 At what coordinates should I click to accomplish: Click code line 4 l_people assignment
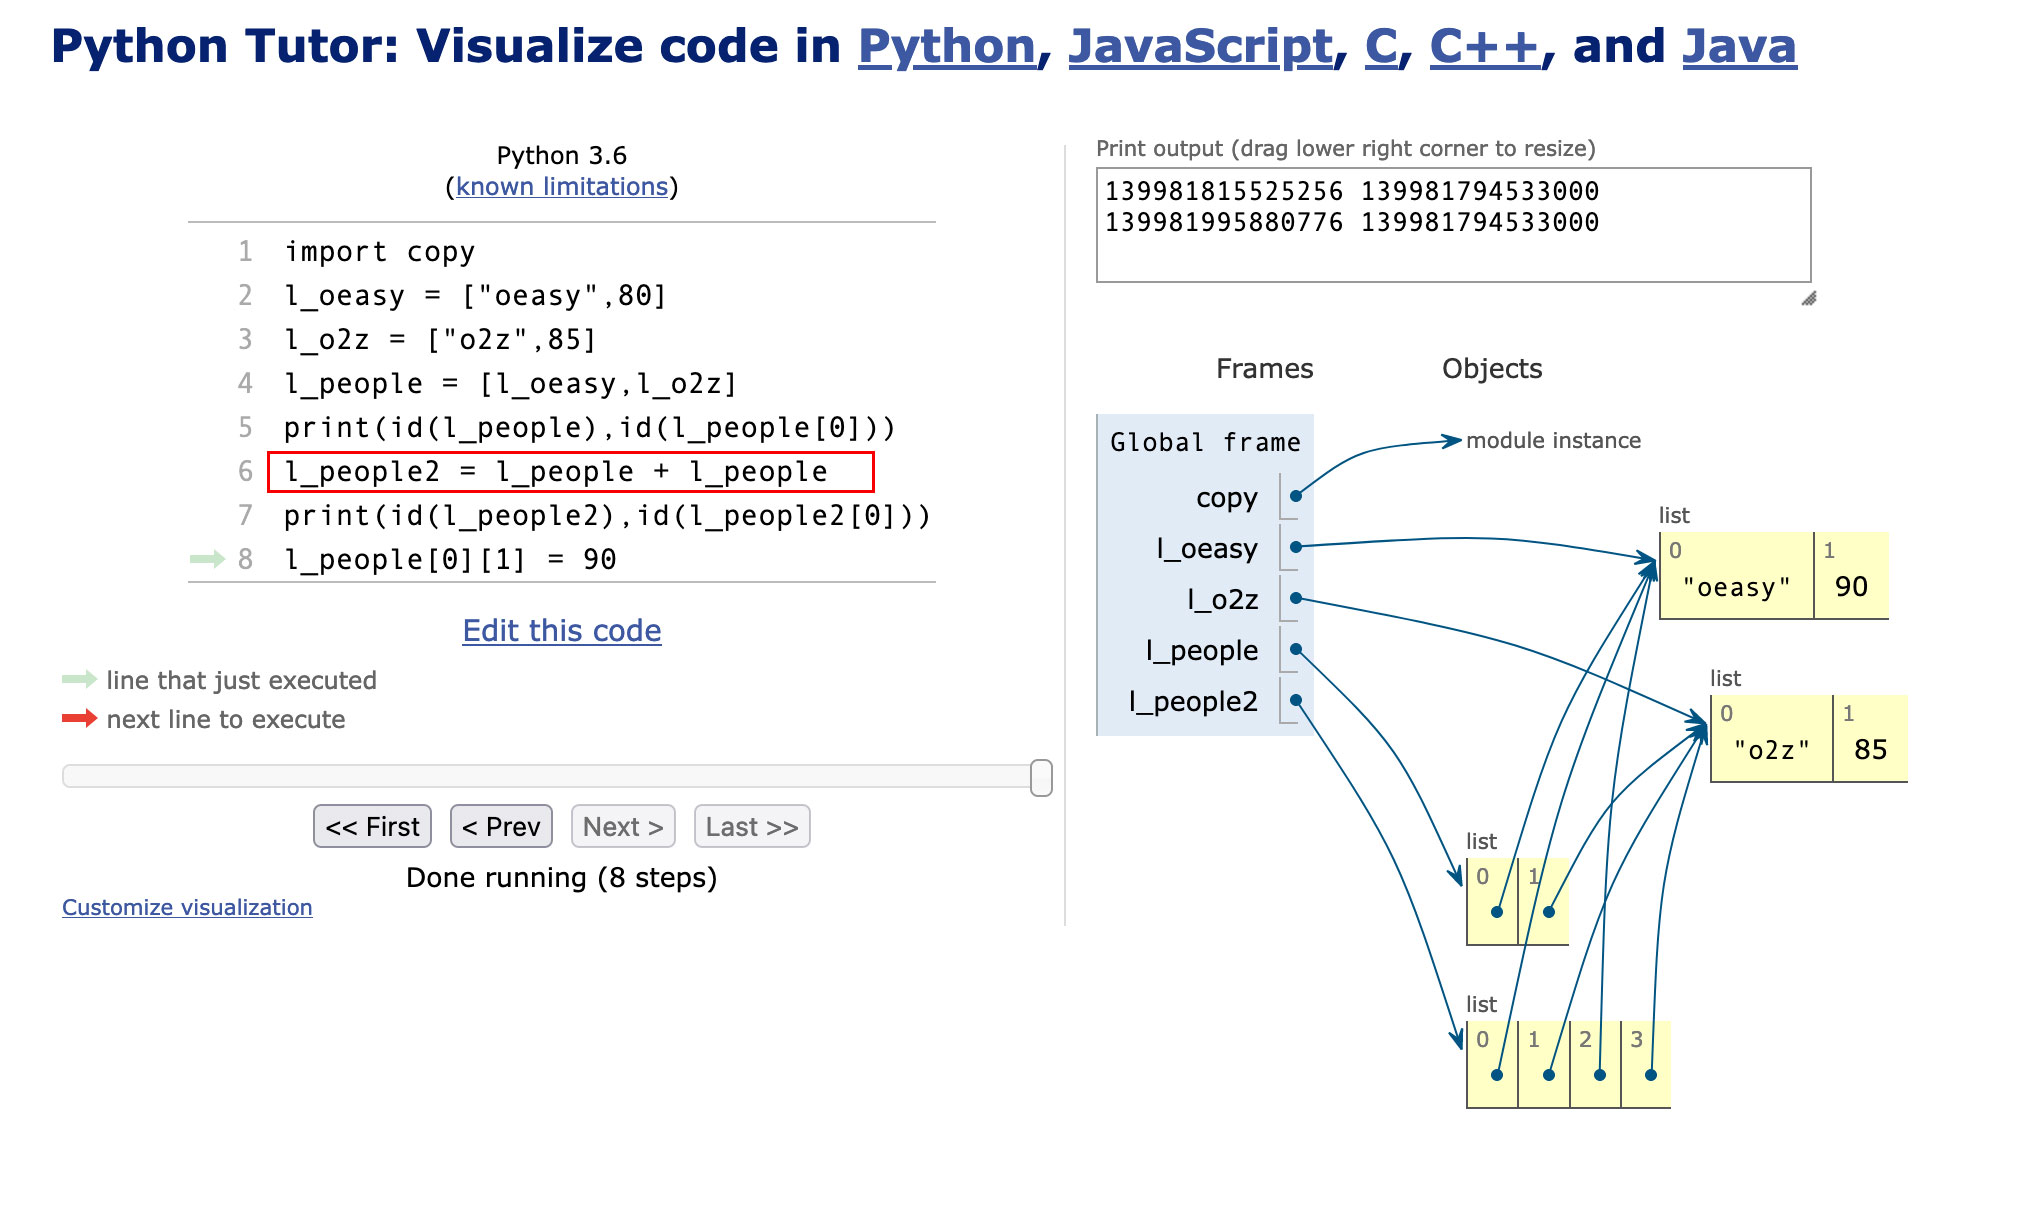[510, 384]
